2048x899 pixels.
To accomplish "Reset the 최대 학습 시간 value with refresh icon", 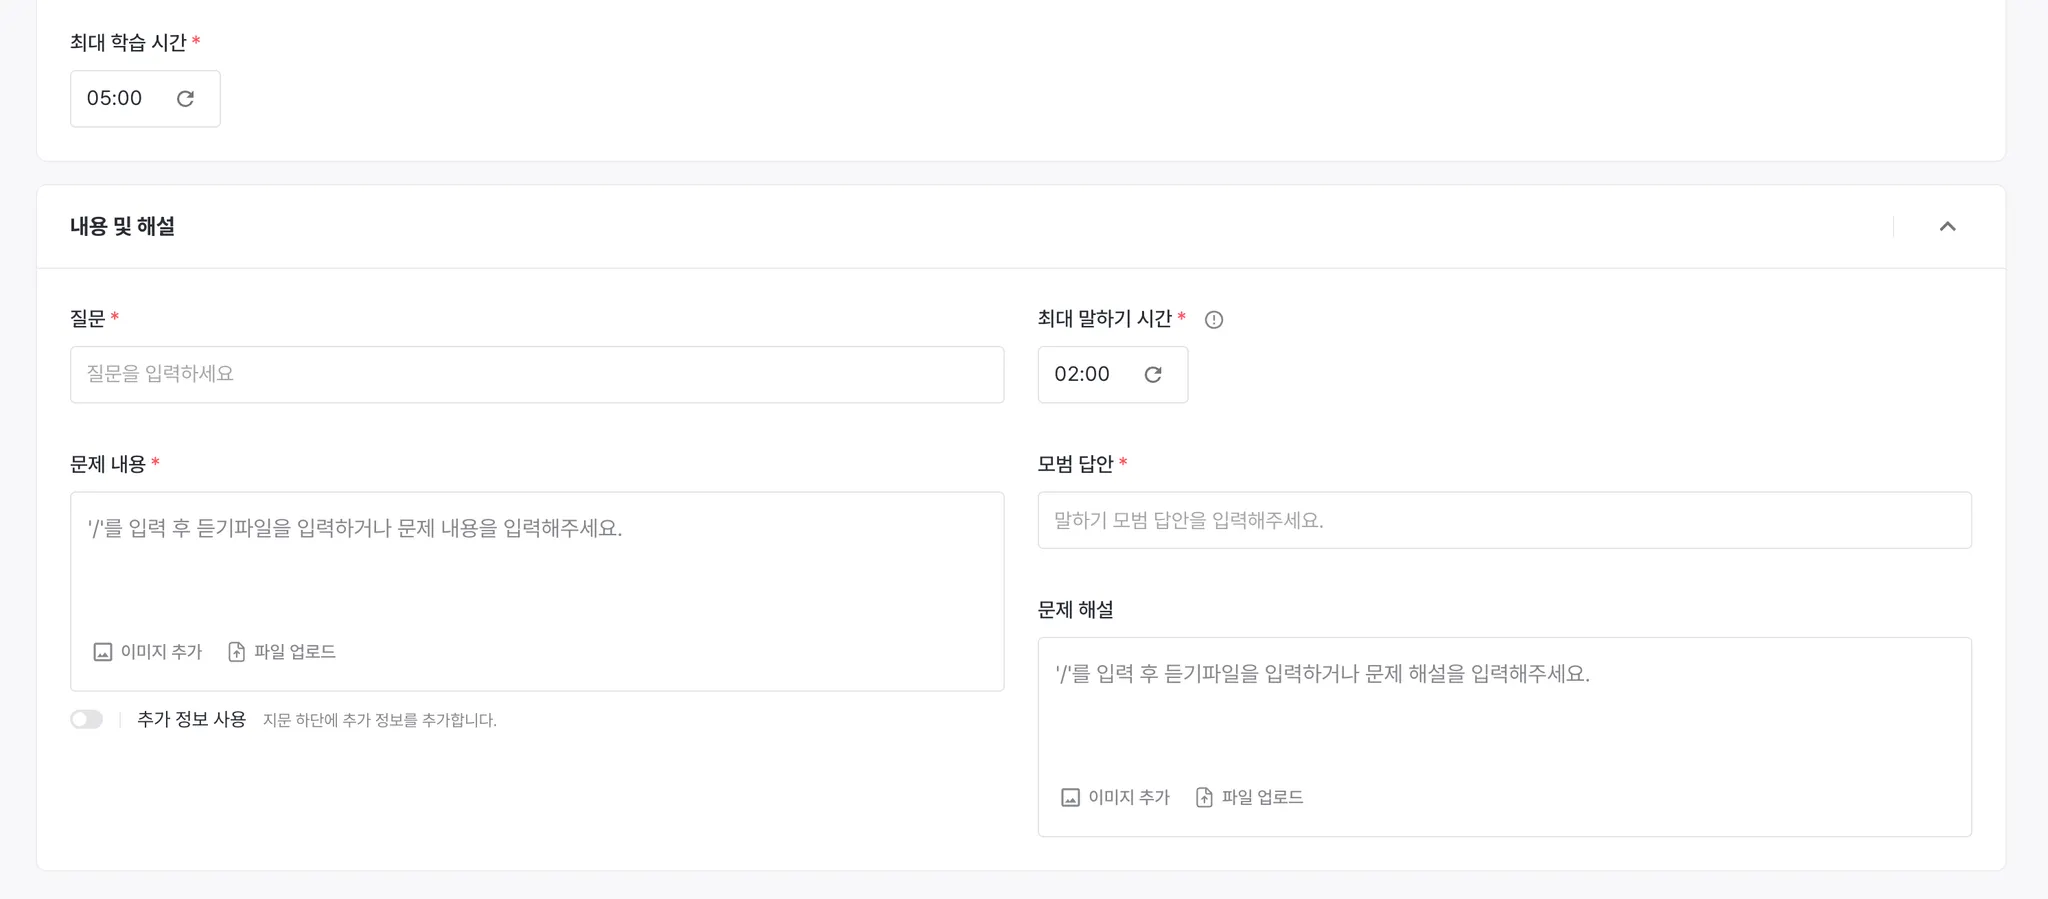I will [x=185, y=98].
